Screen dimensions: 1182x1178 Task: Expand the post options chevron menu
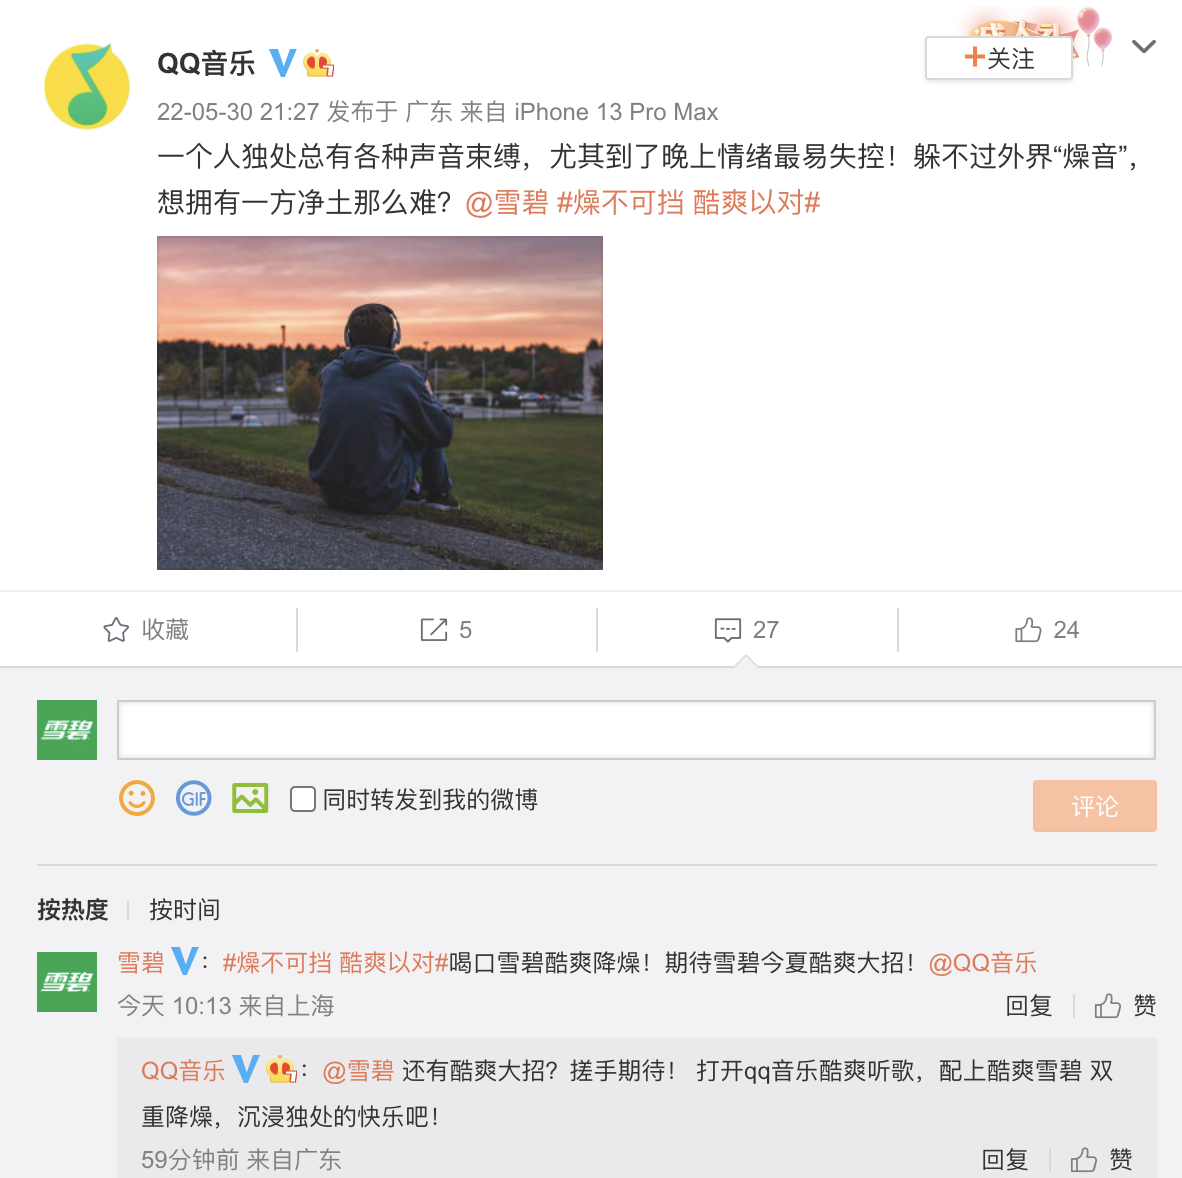[x=1144, y=47]
